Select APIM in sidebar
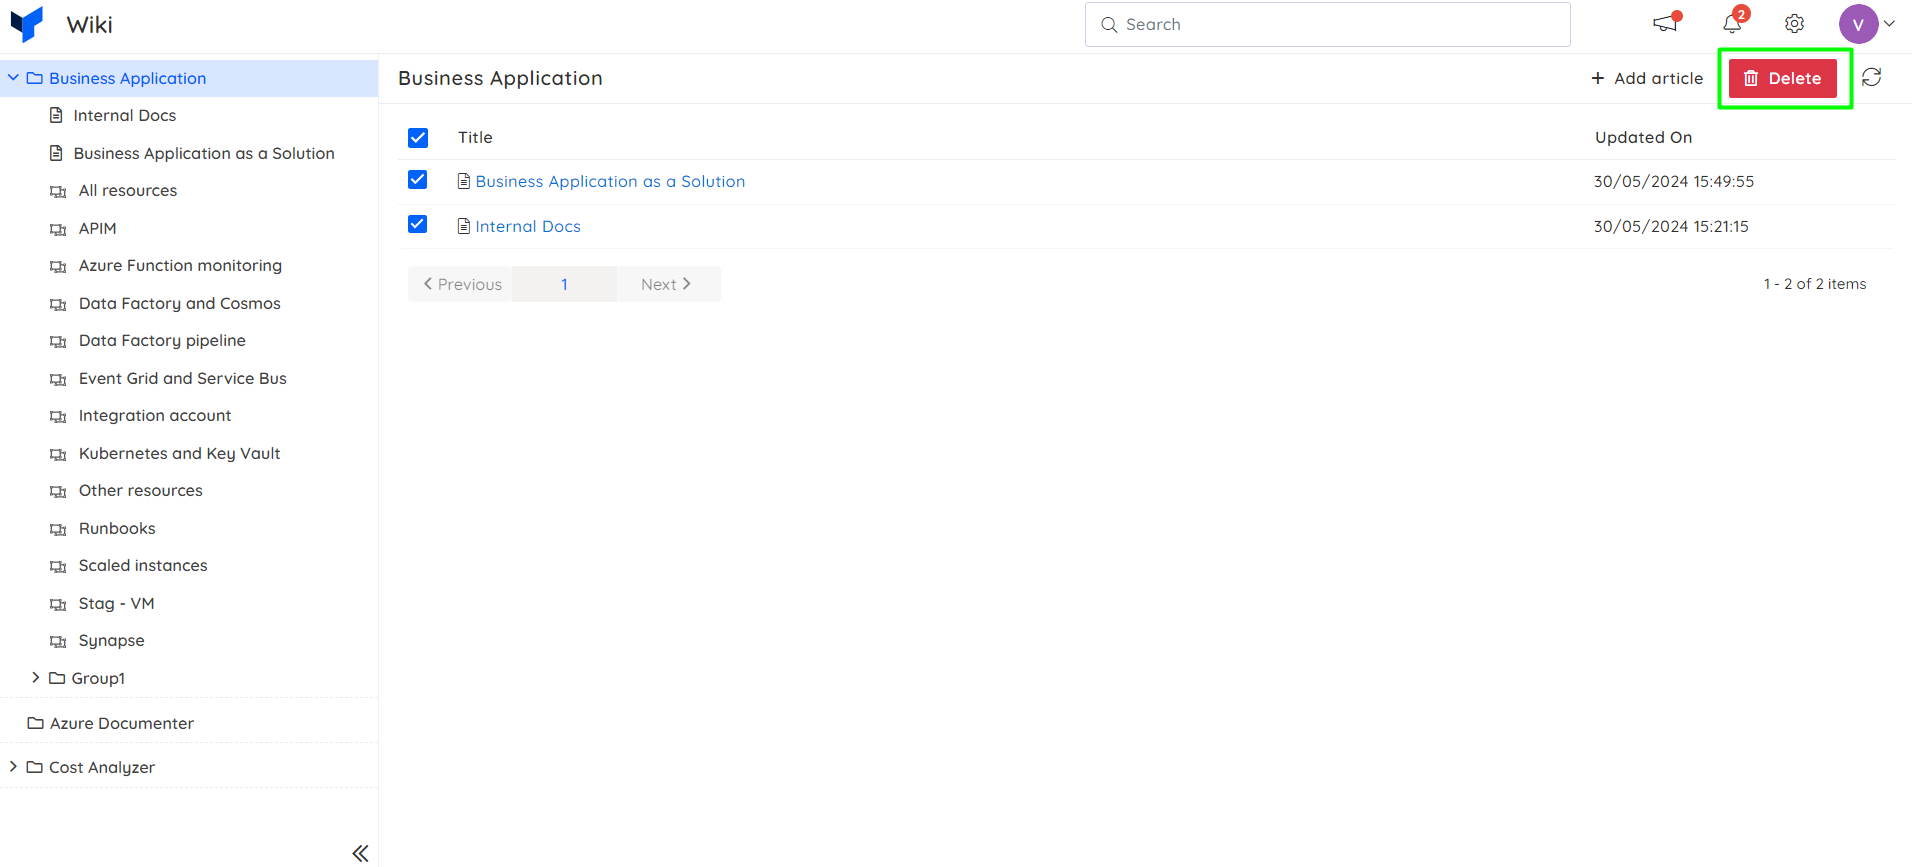 point(98,228)
